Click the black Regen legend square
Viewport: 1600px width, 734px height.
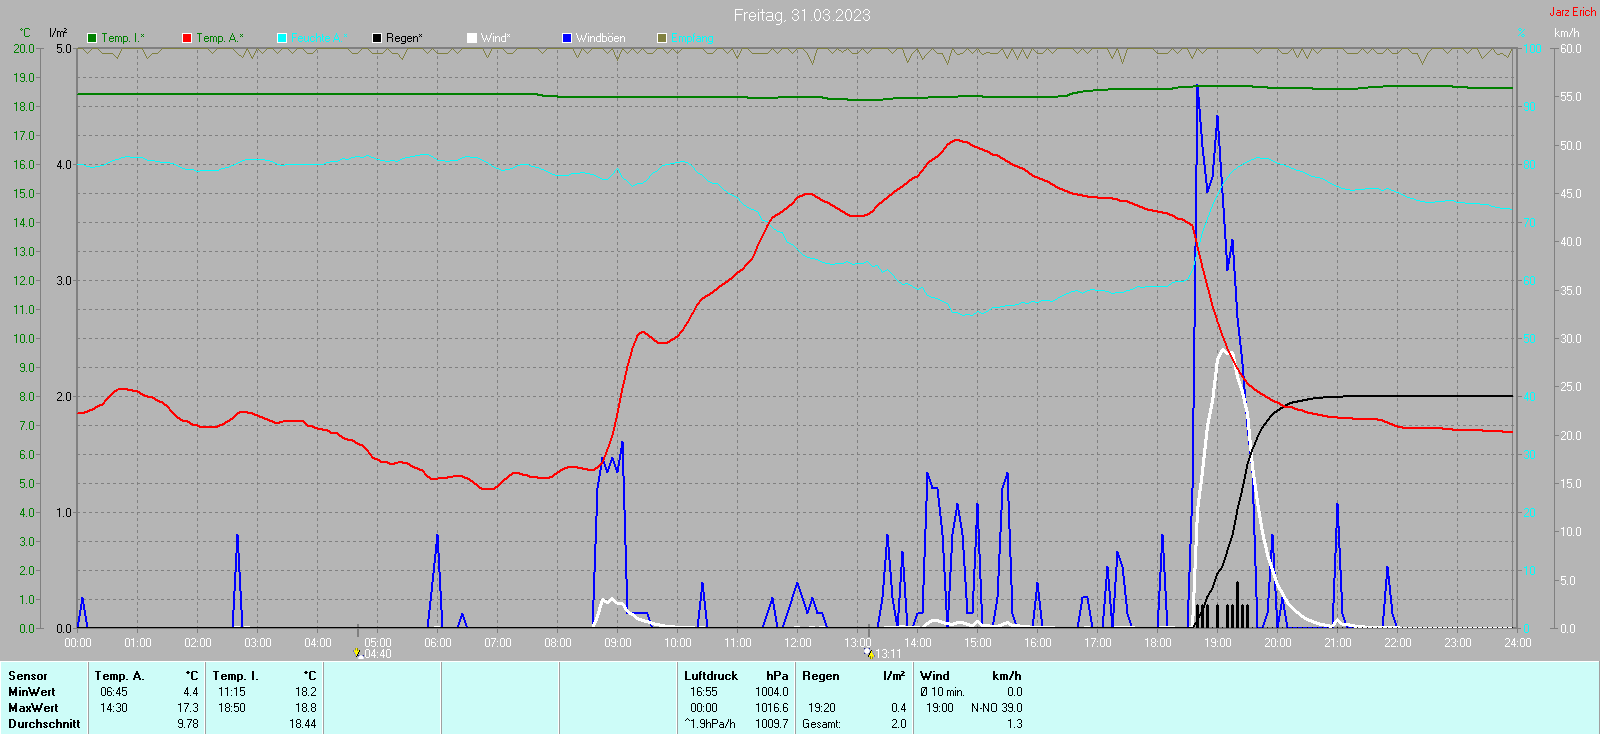pos(377,38)
